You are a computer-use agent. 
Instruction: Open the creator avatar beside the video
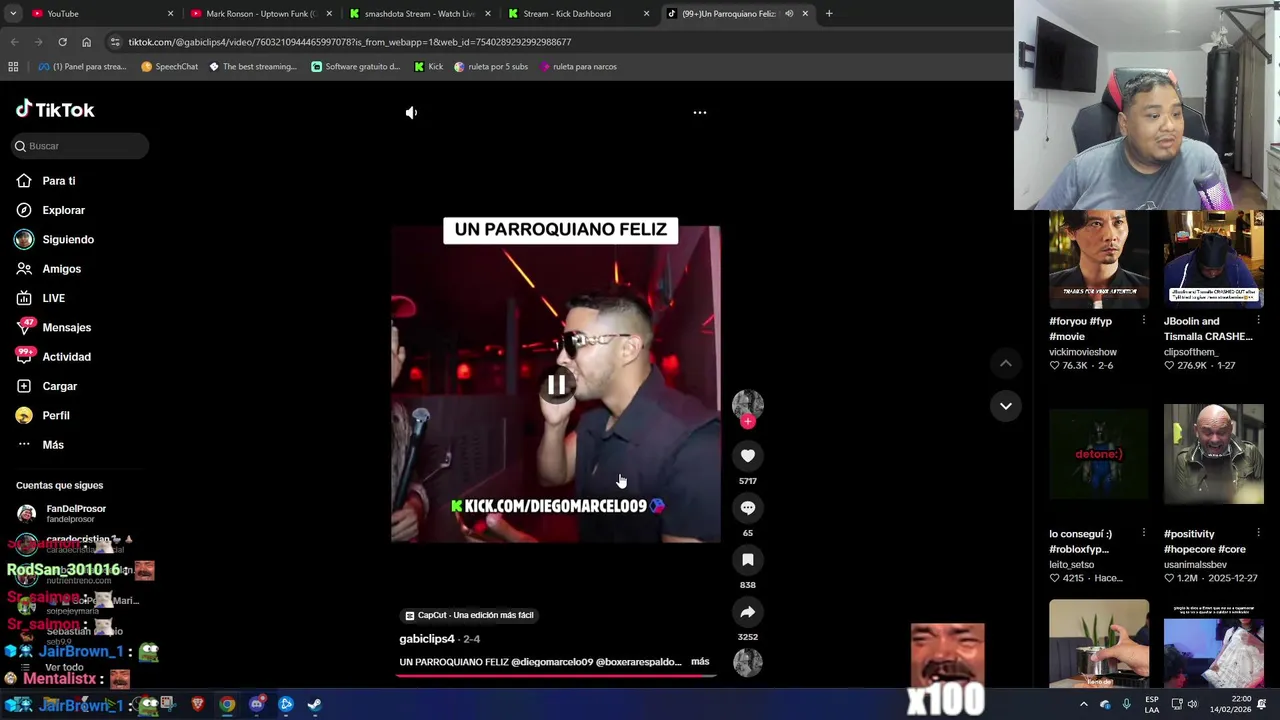click(747, 403)
